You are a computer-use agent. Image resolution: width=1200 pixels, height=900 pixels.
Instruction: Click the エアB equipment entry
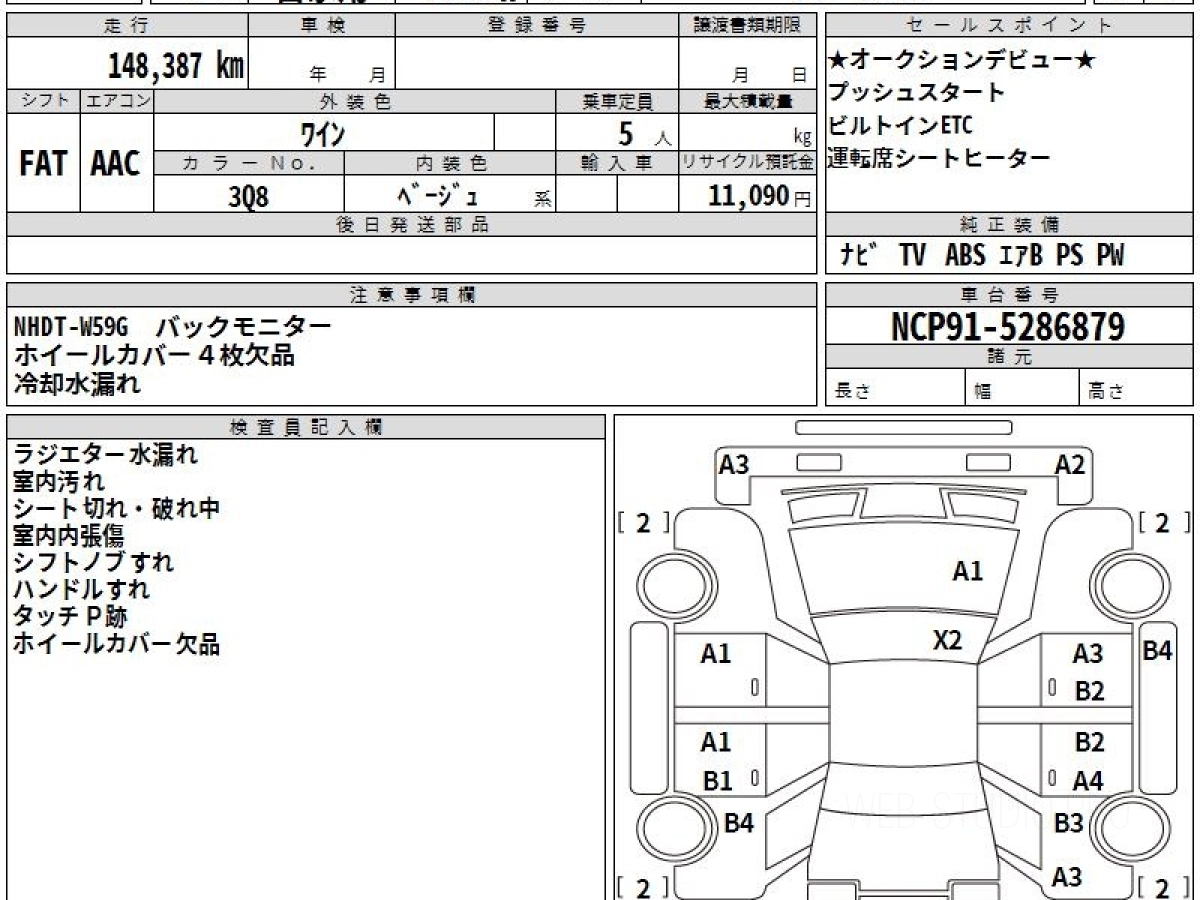point(1021,256)
